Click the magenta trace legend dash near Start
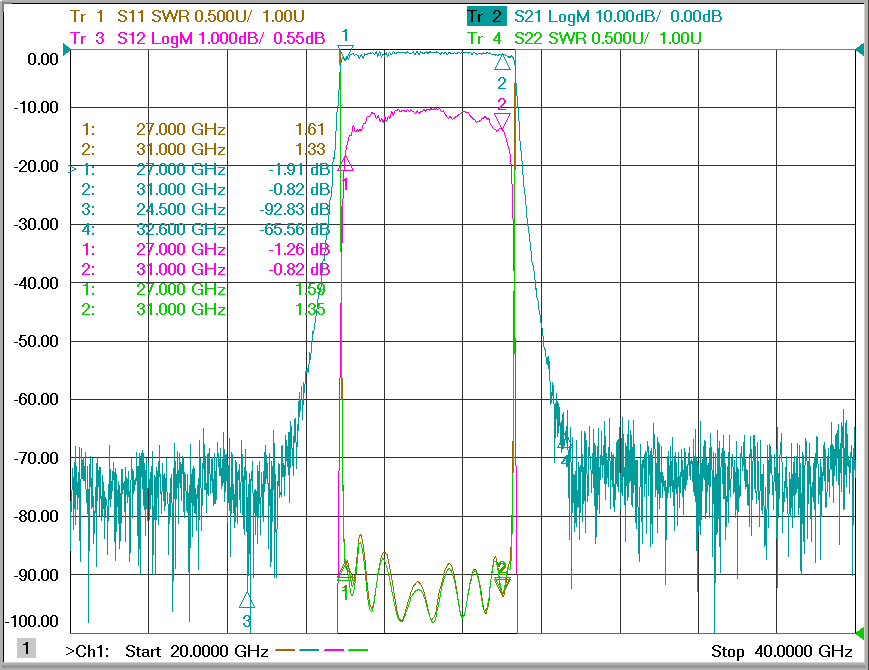 334,649
